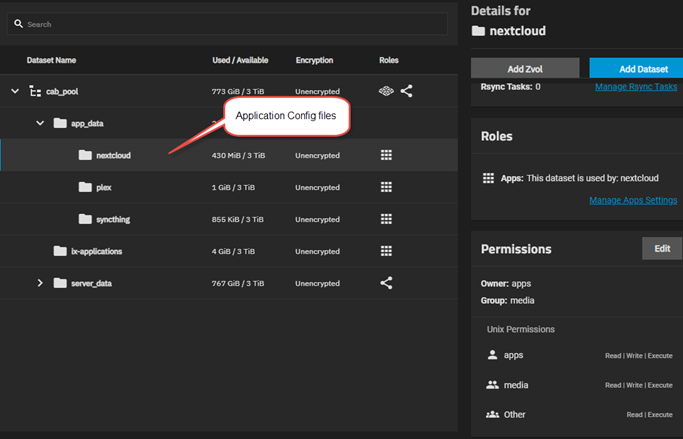Click the 430 MiB / 3 TiB value
The image size is (683, 439).
point(238,155)
